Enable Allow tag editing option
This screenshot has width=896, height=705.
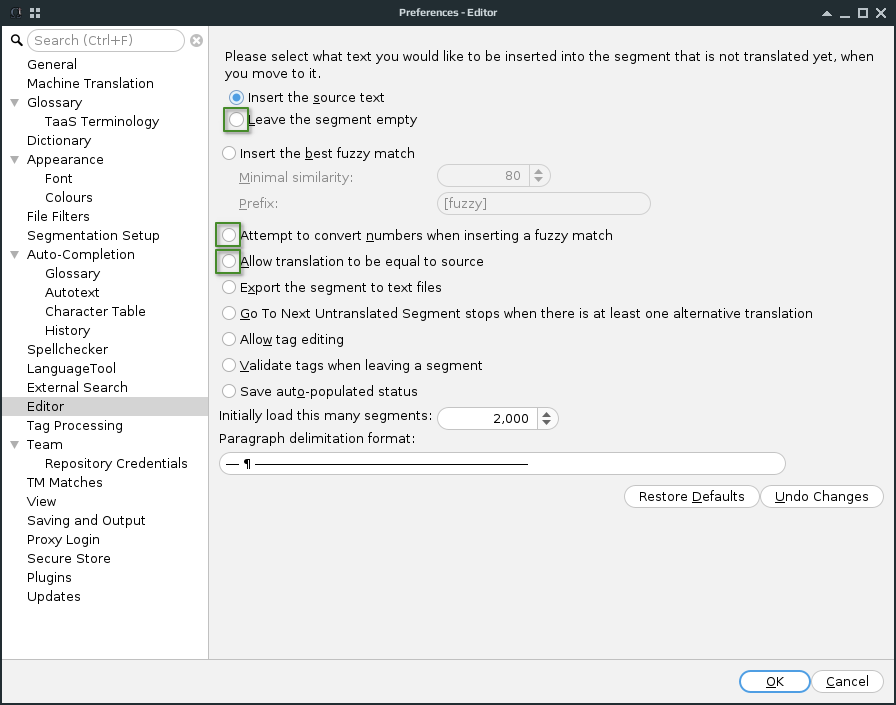coord(230,340)
